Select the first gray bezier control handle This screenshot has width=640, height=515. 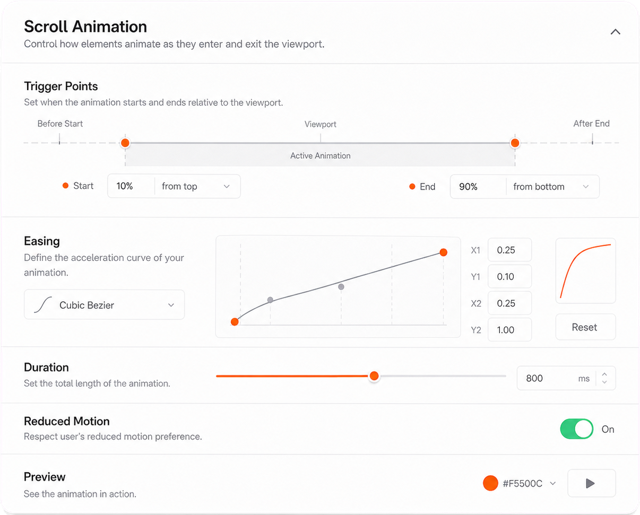(x=270, y=300)
